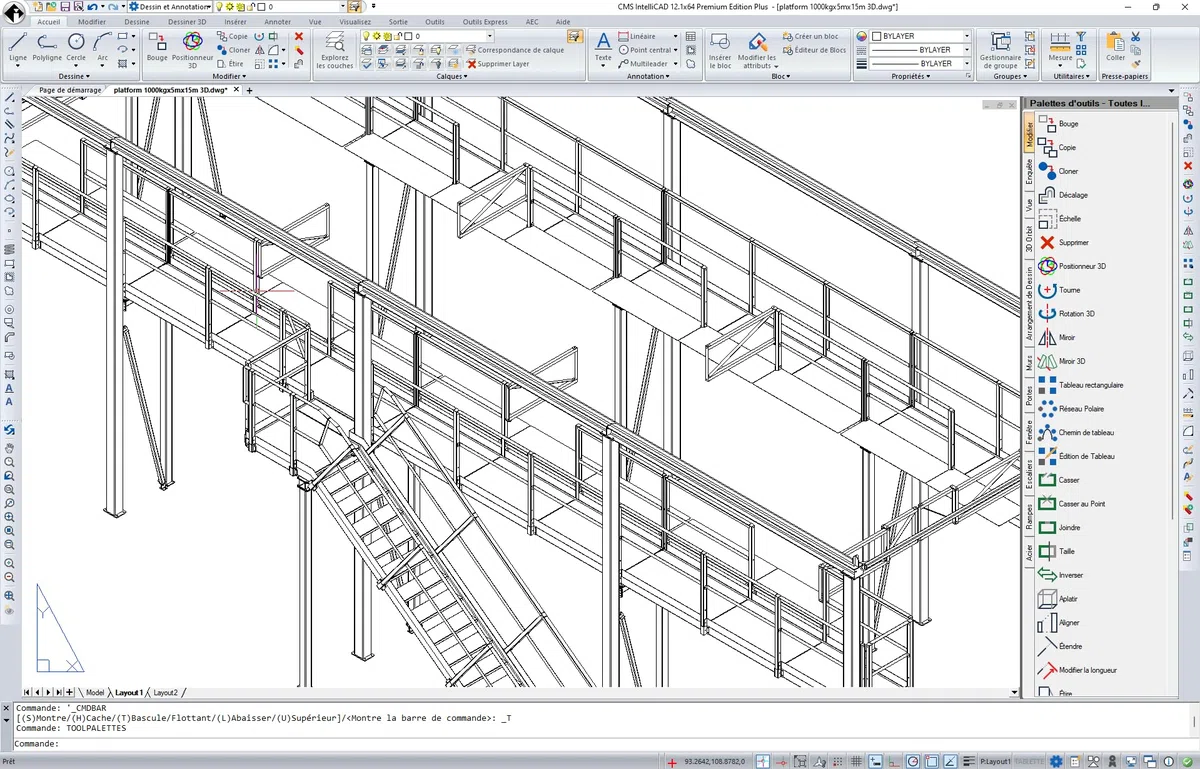The height and width of the screenshot is (769, 1200).
Task: Click the scissors cut icon
Action: tap(1136, 36)
